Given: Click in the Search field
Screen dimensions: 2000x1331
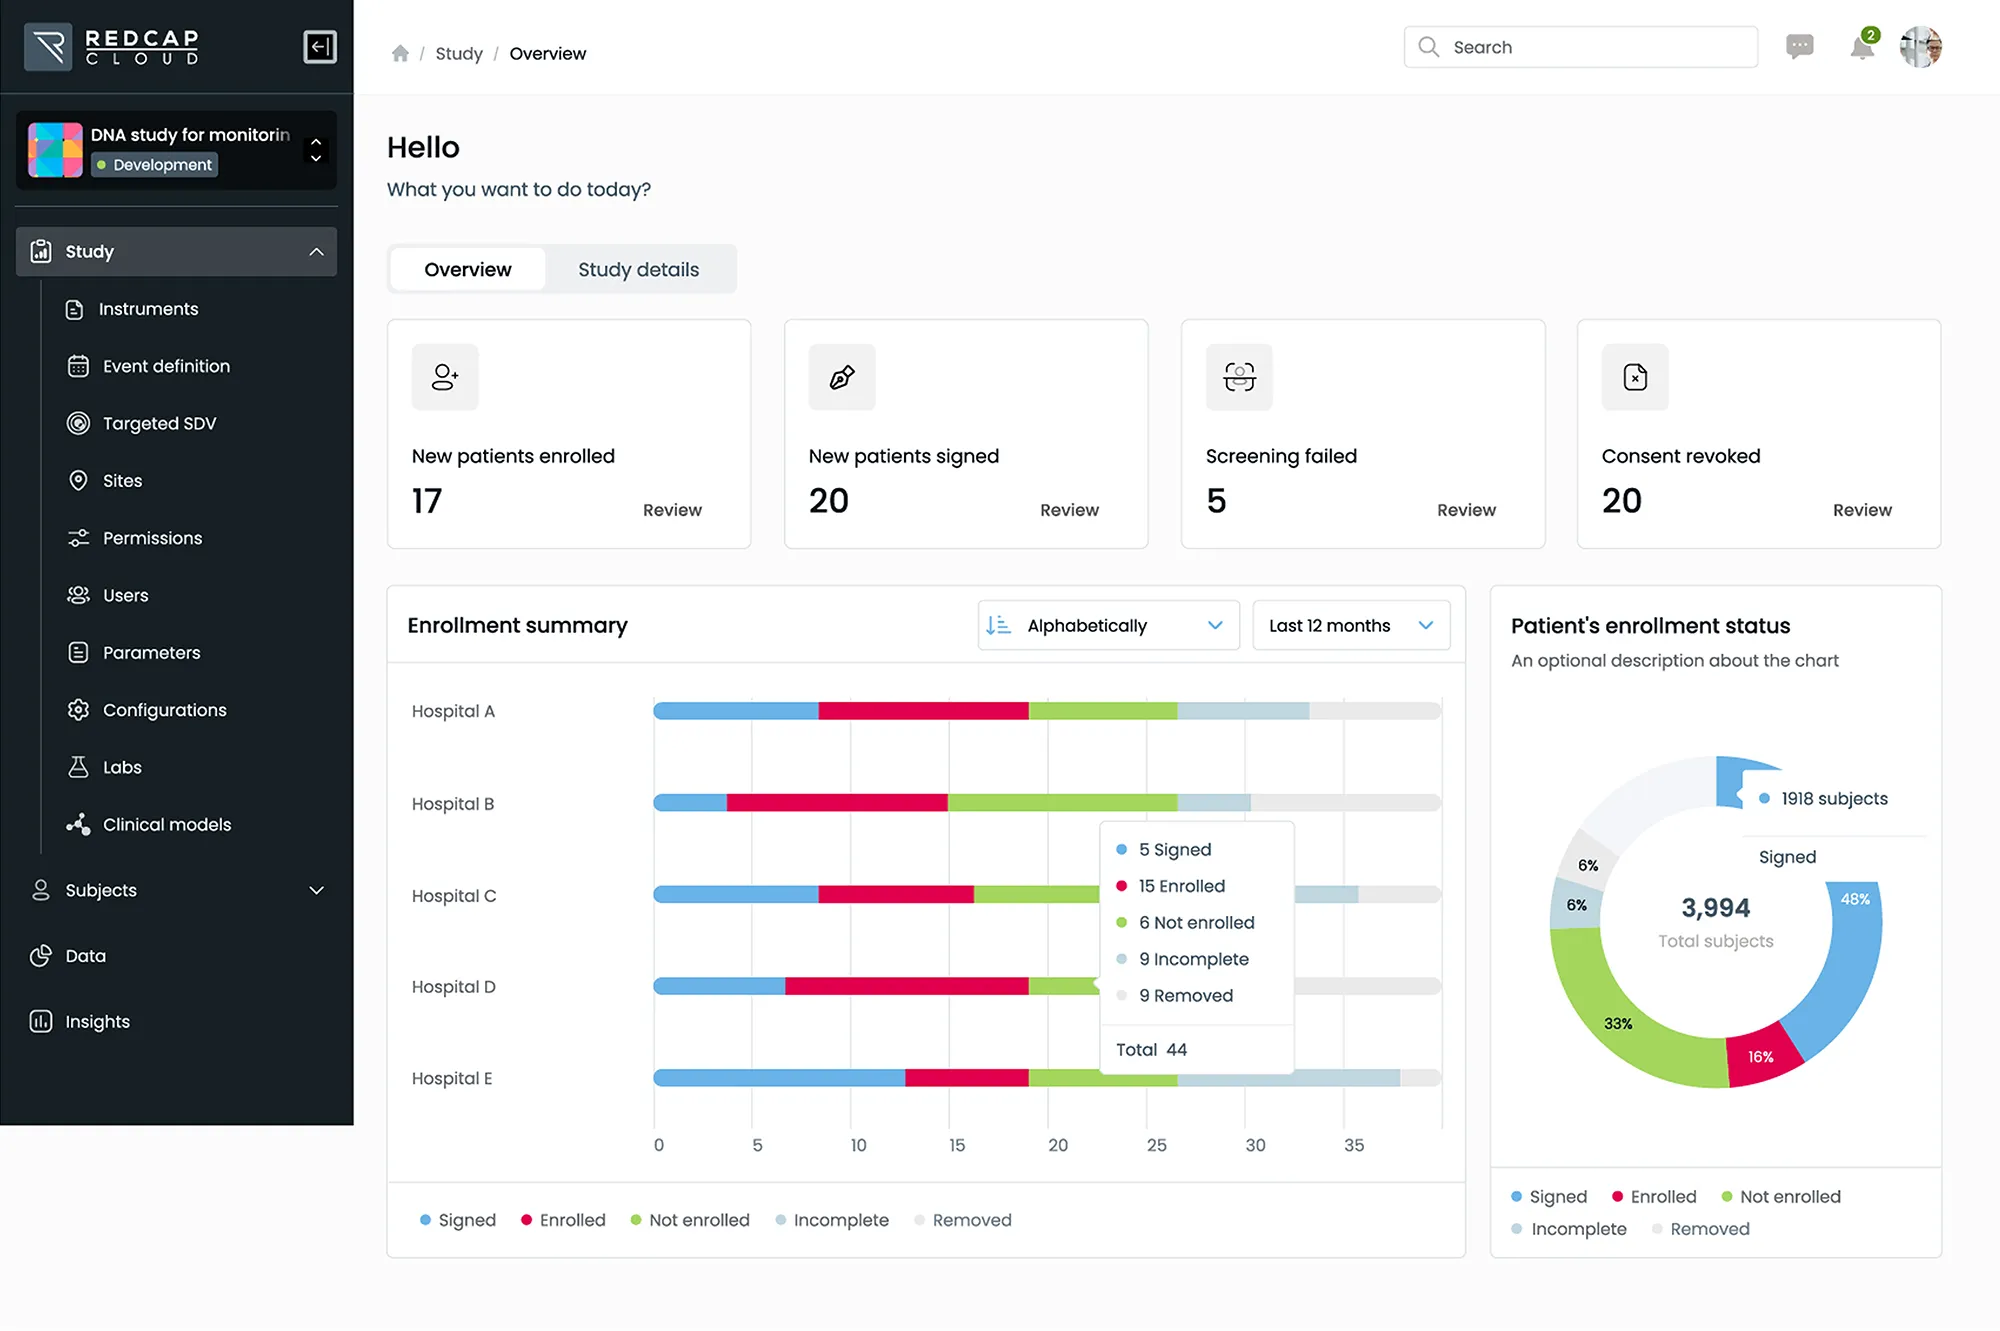Looking at the screenshot, I should (x=1580, y=47).
